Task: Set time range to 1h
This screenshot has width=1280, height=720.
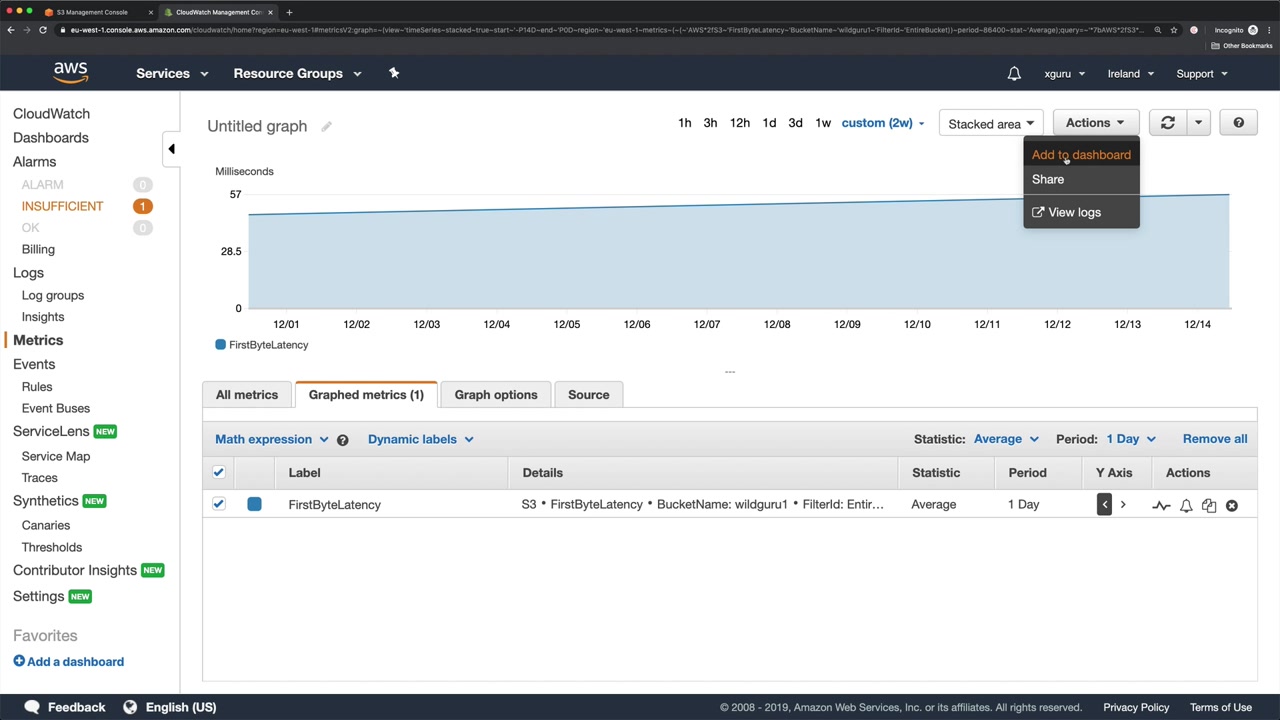Action: pos(685,123)
